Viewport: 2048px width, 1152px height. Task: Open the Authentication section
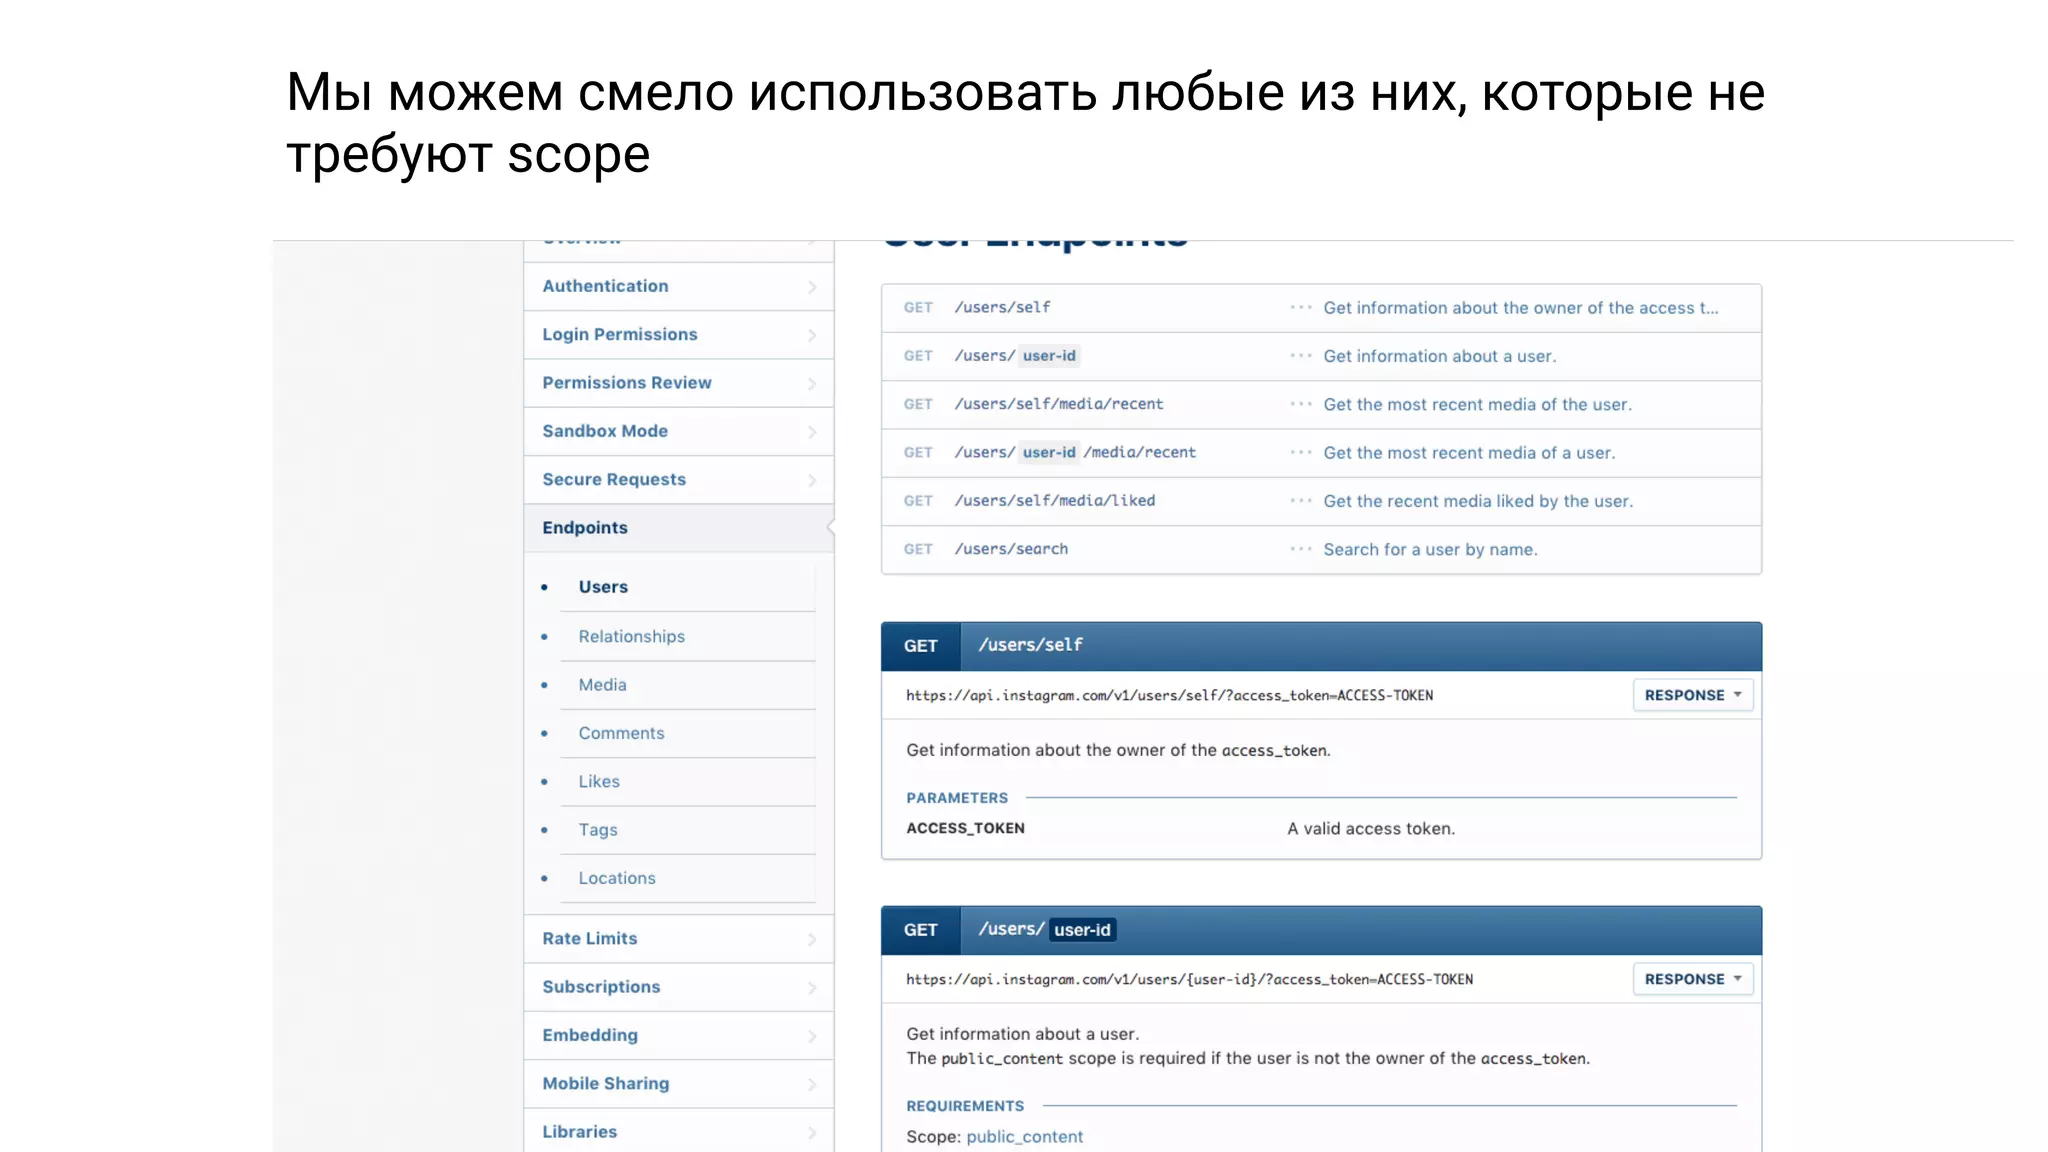coord(678,286)
